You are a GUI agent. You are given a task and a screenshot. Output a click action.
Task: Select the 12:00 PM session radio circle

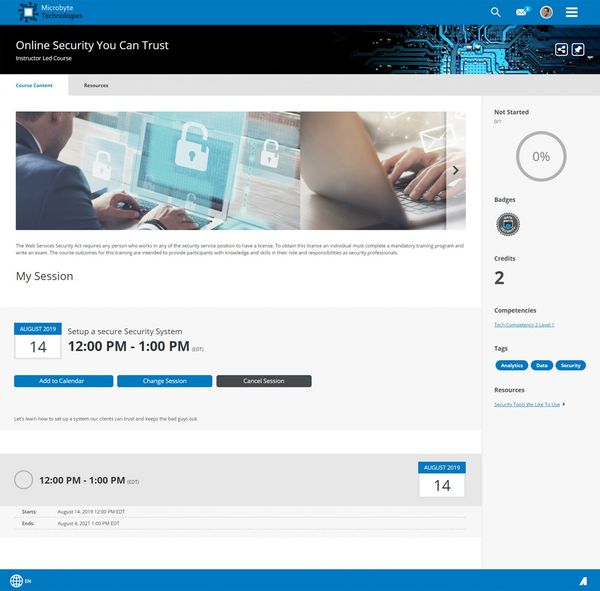[24, 480]
